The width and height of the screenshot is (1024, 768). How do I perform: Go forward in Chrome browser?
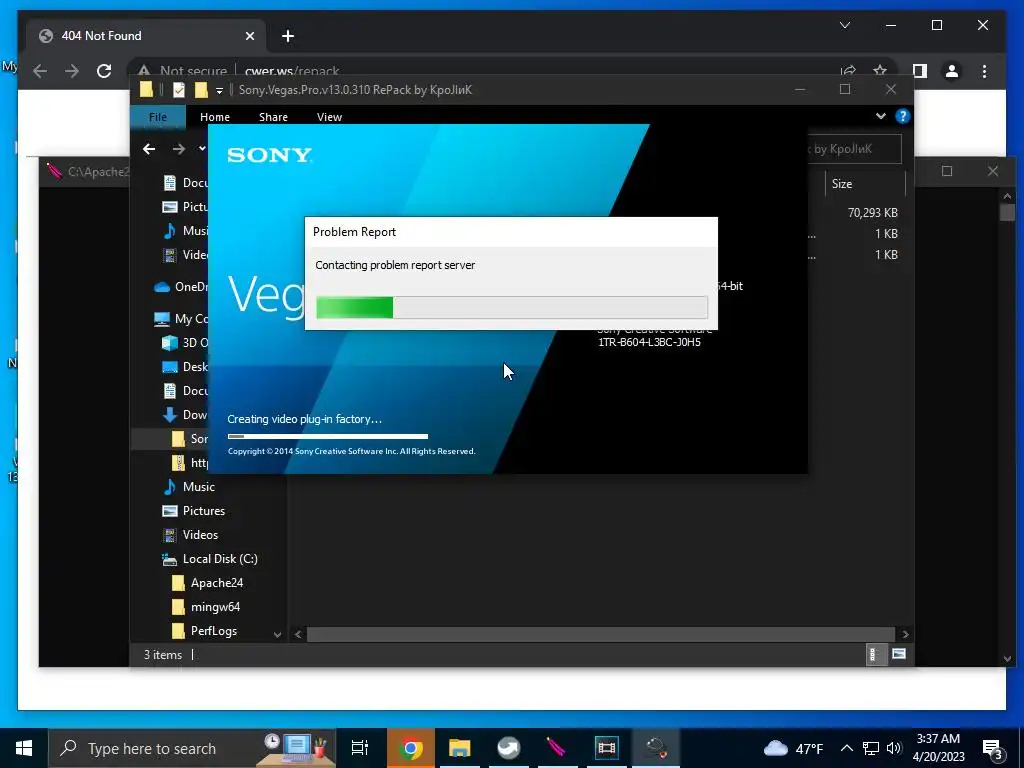tap(72, 71)
